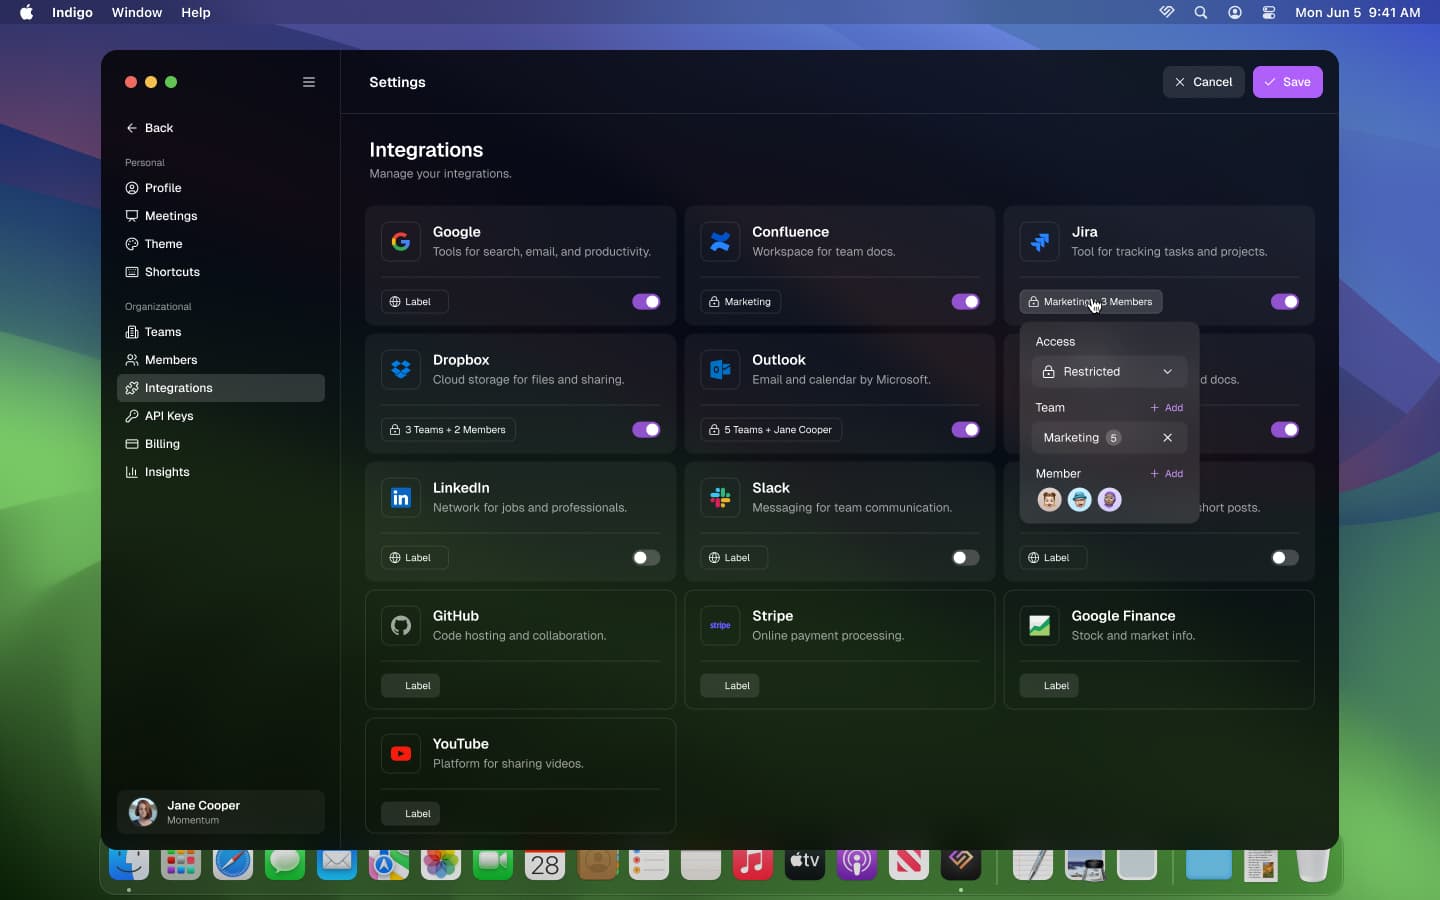Viewport: 1440px width, 900px height.
Task: Click the YouTube integration icon
Action: coord(400,753)
